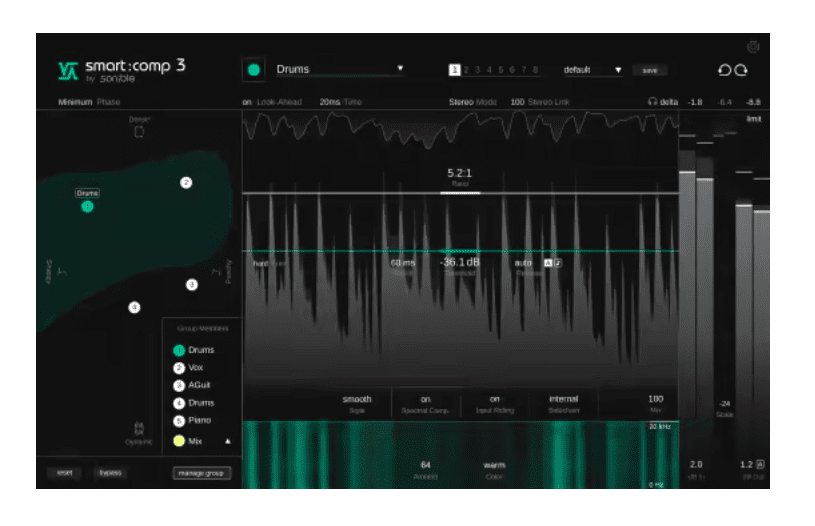Click the redo arrow icon
Screen dimensions: 815x526
point(741,70)
